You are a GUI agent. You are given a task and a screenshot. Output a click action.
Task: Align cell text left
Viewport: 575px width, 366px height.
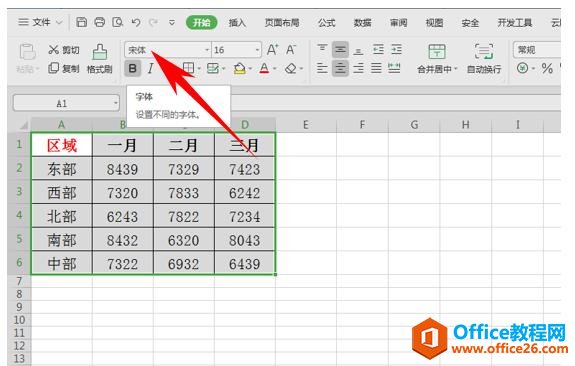[322, 68]
